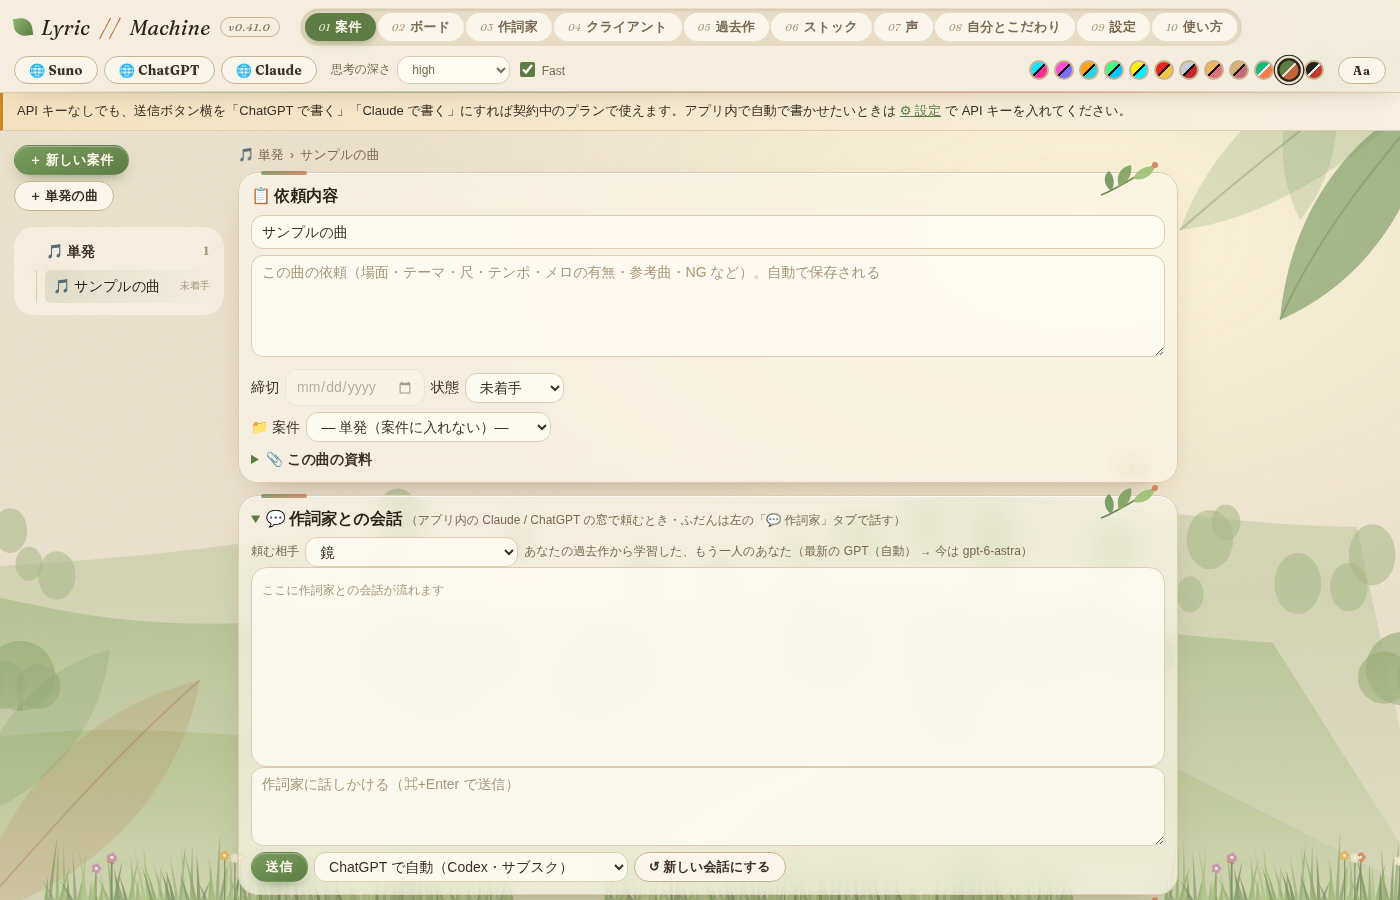Image resolution: width=1400 pixels, height=900 pixels.
Task: Open the Aa font settings button
Action: (1362, 70)
